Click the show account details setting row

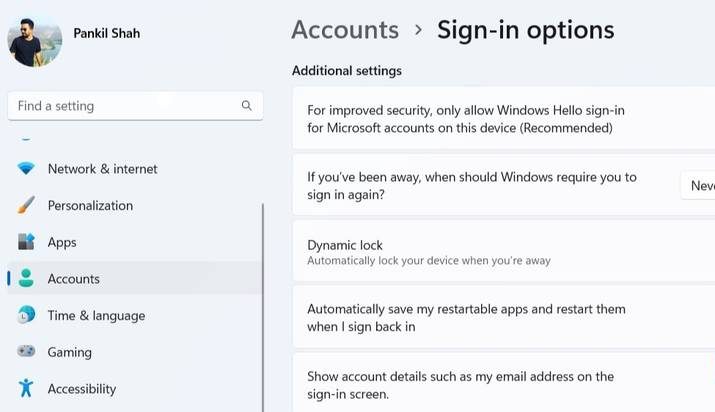(503, 384)
